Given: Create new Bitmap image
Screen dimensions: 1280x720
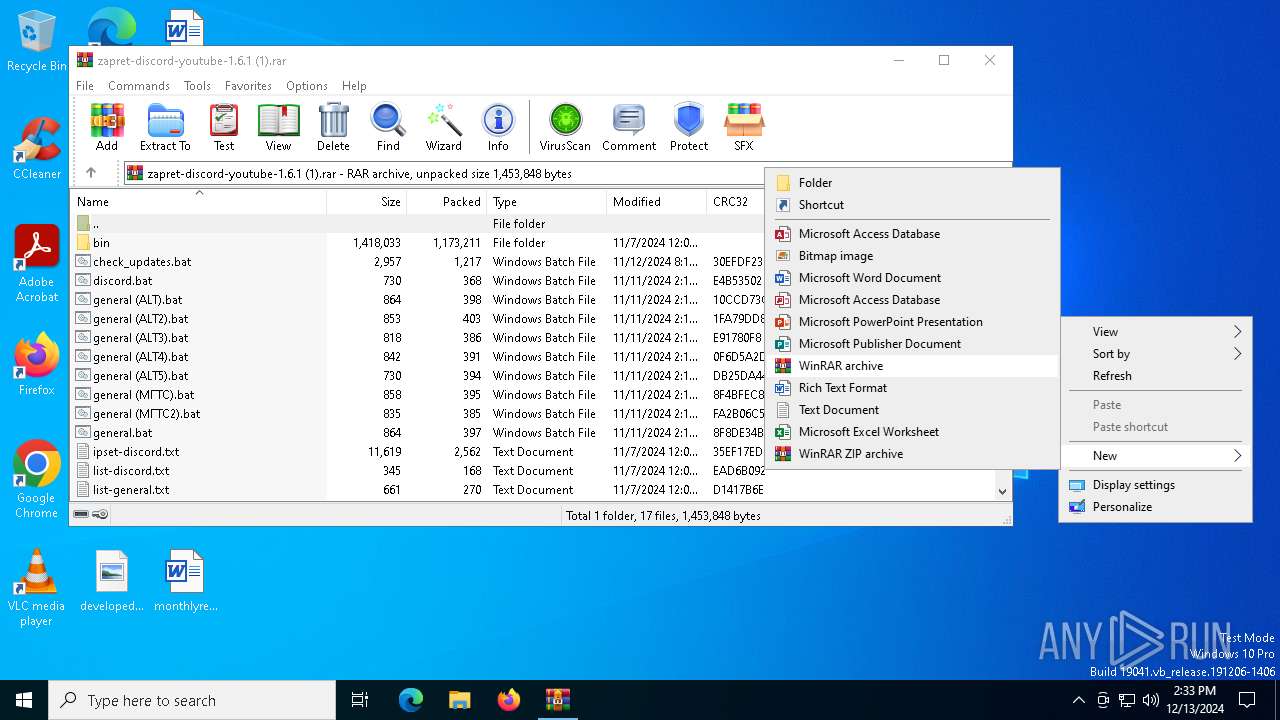Looking at the screenshot, I should [912, 256].
